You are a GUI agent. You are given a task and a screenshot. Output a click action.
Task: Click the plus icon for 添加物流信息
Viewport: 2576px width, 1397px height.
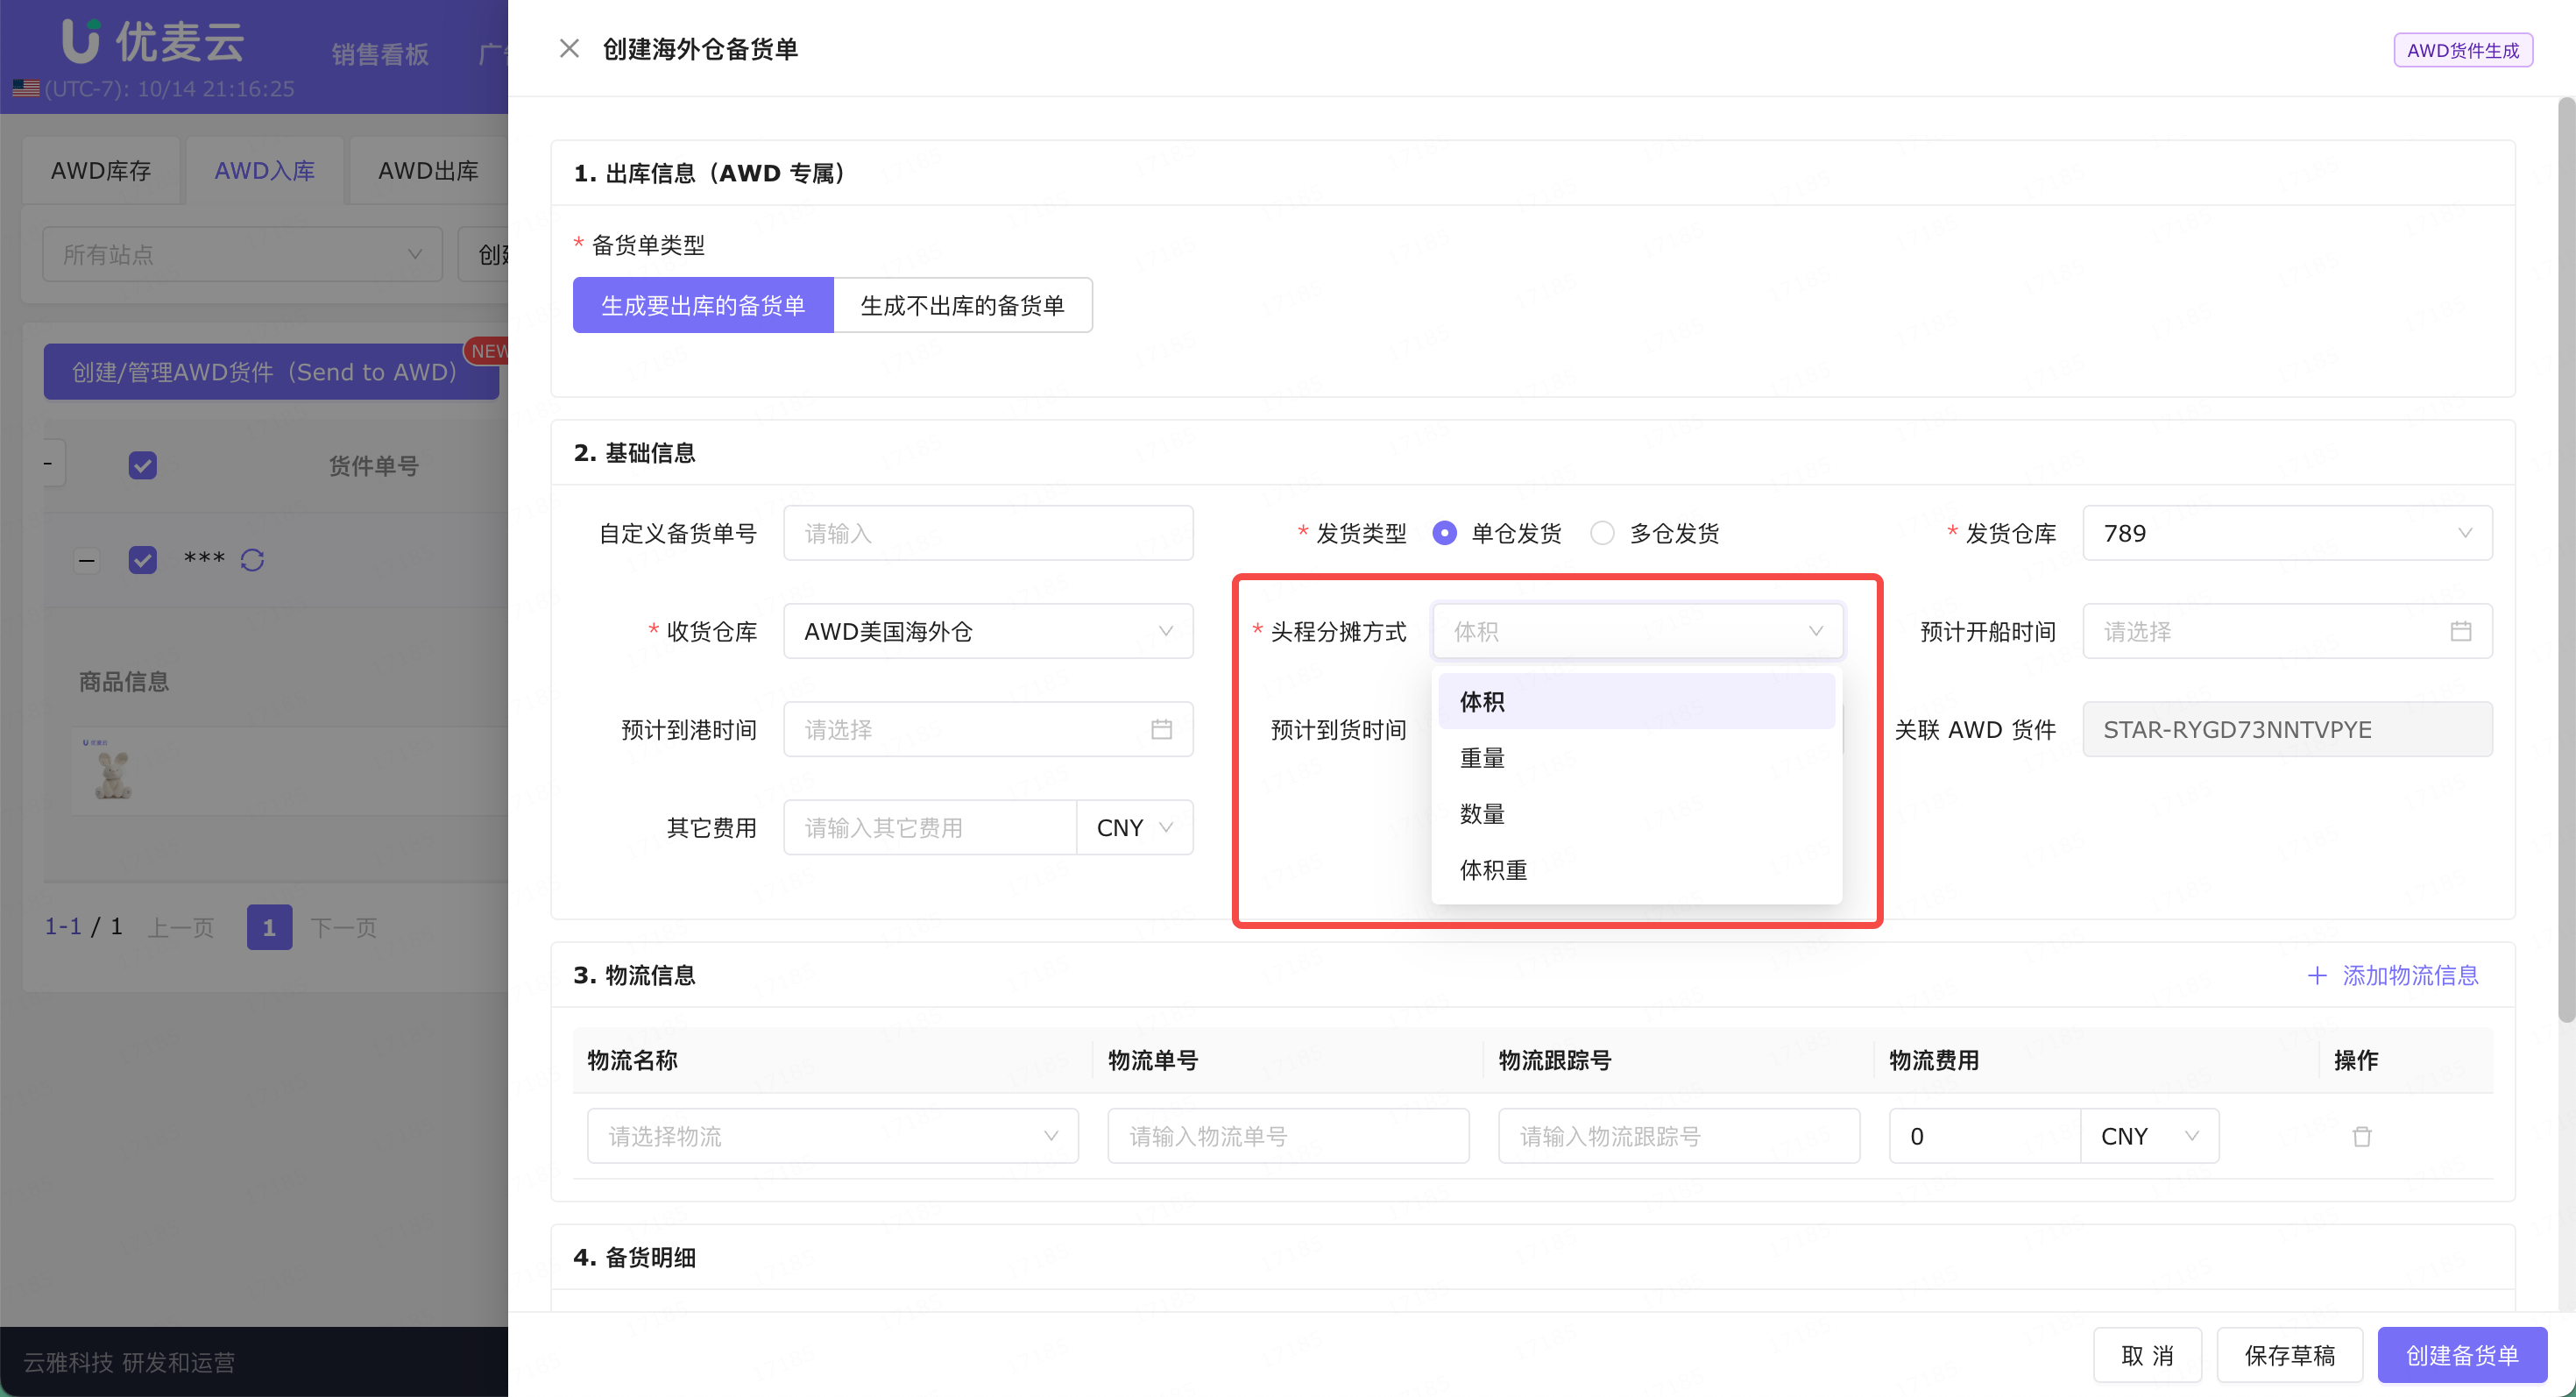[2317, 975]
